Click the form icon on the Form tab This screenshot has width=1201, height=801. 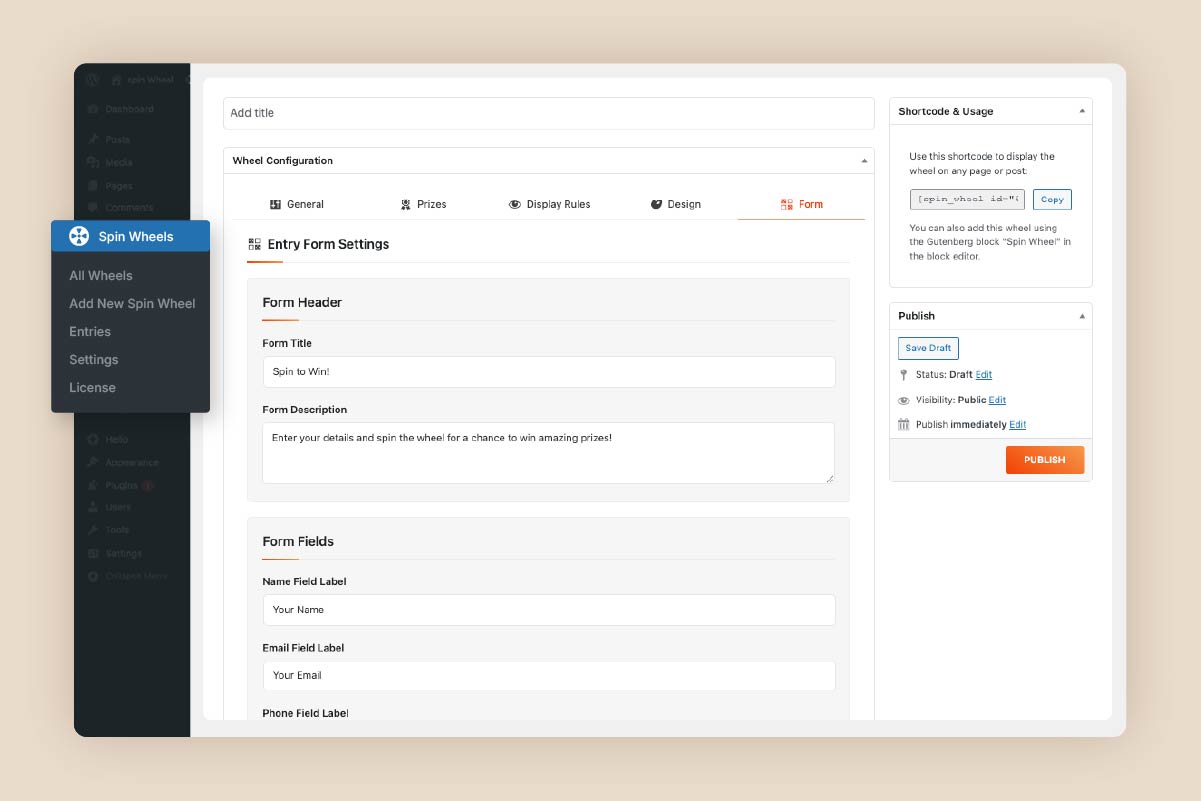(x=785, y=204)
